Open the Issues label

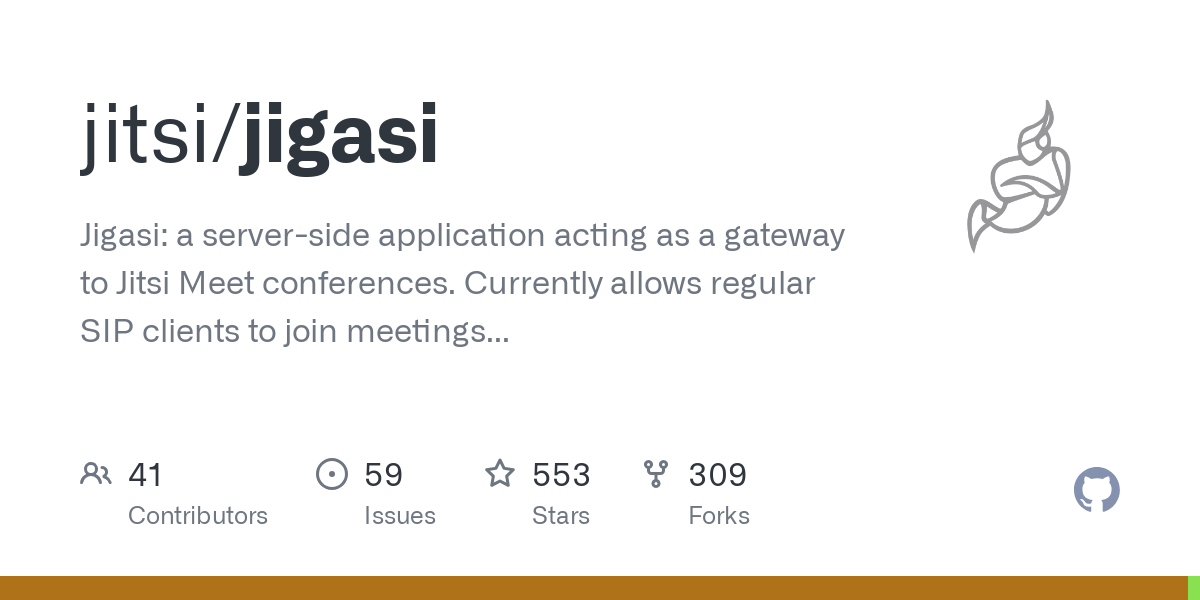click(x=400, y=516)
